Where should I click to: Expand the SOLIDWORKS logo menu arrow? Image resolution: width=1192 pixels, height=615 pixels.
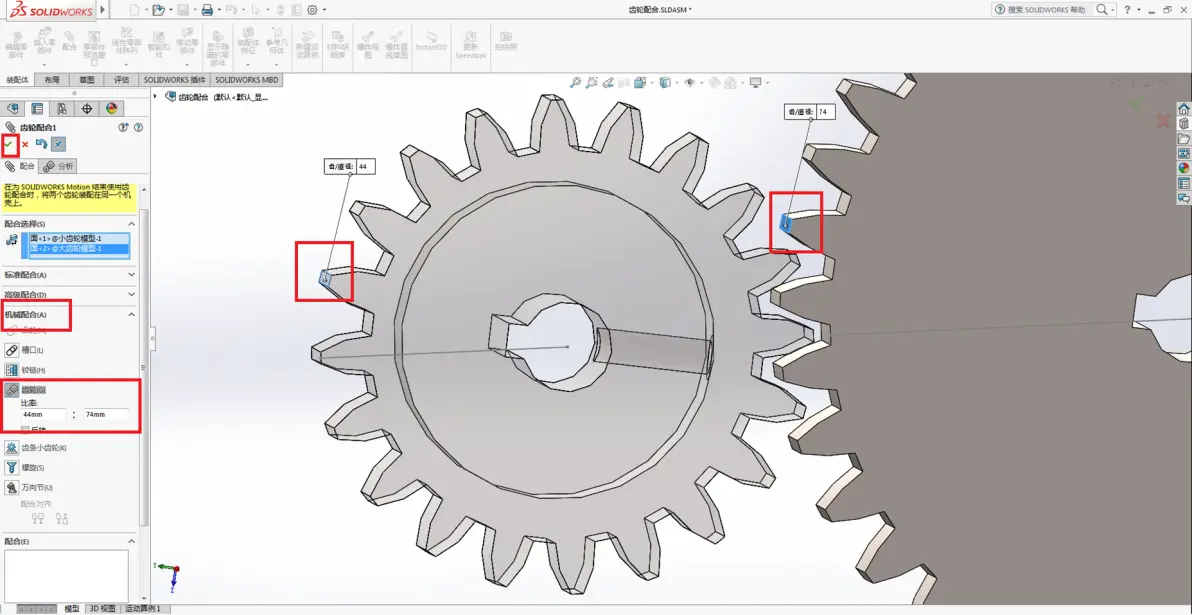(x=103, y=10)
